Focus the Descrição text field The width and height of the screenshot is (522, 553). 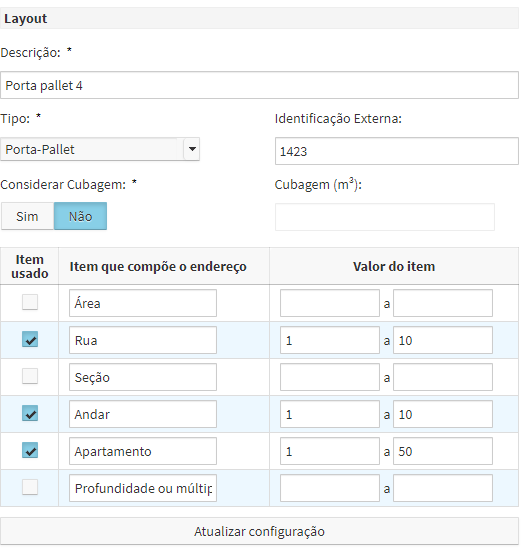[259, 85]
